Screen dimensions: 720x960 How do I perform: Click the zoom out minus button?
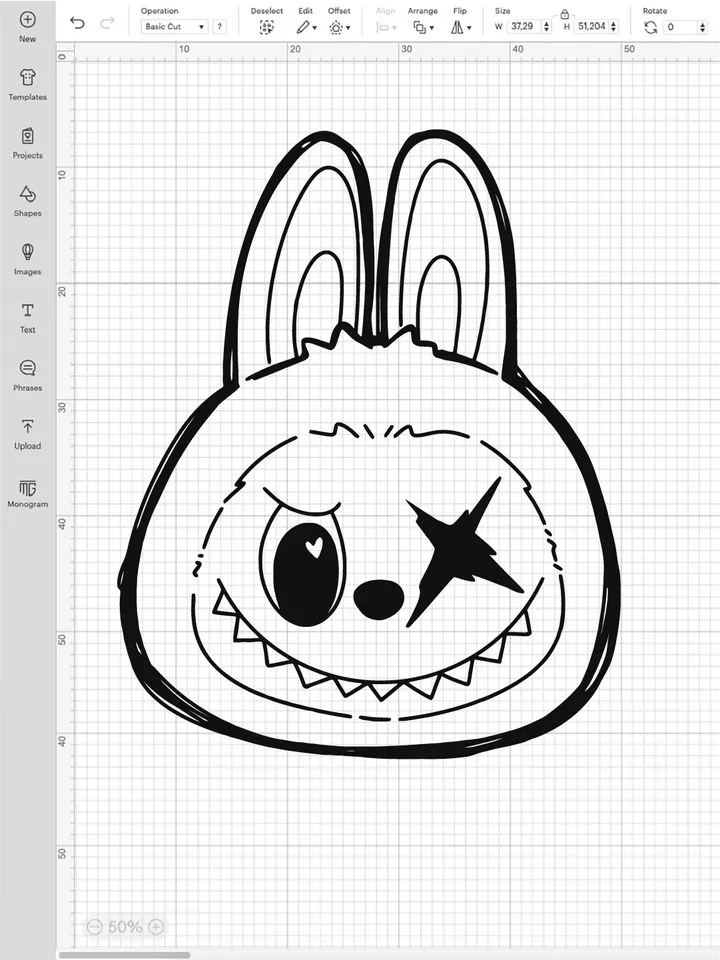point(94,927)
